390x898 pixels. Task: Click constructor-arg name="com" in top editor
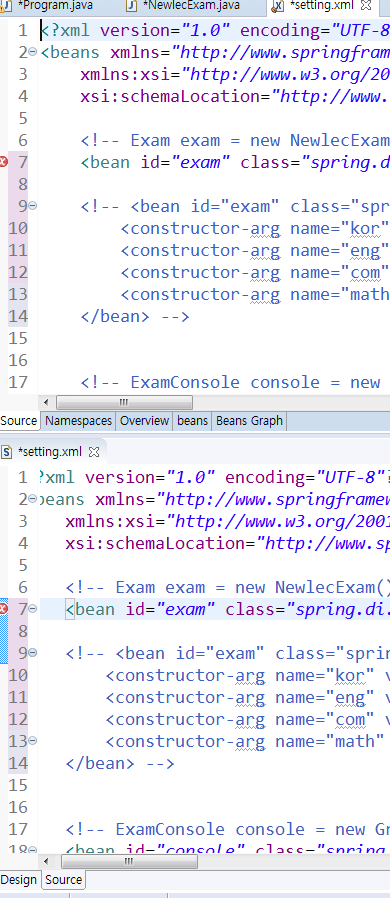[x=255, y=272]
